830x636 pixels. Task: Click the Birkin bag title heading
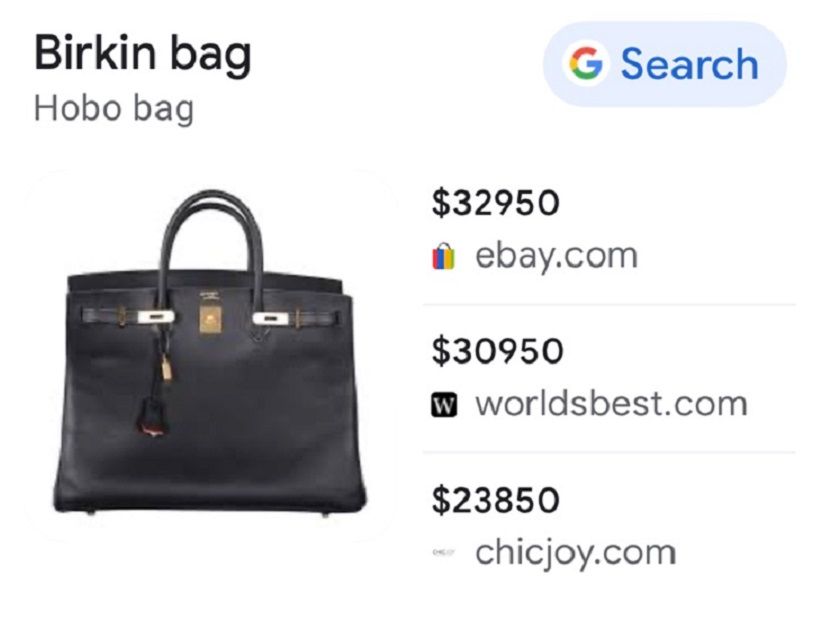tap(143, 54)
